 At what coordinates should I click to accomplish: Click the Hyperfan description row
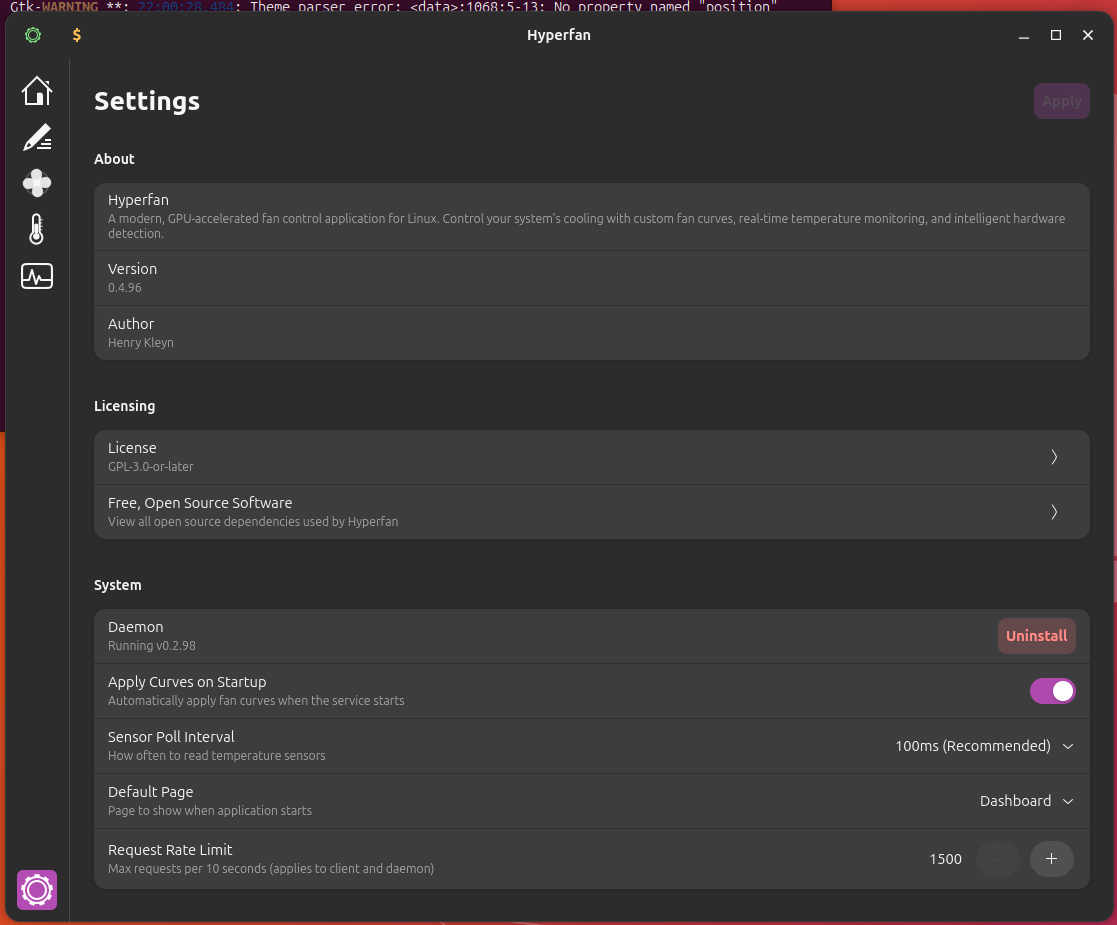click(591, 217)
